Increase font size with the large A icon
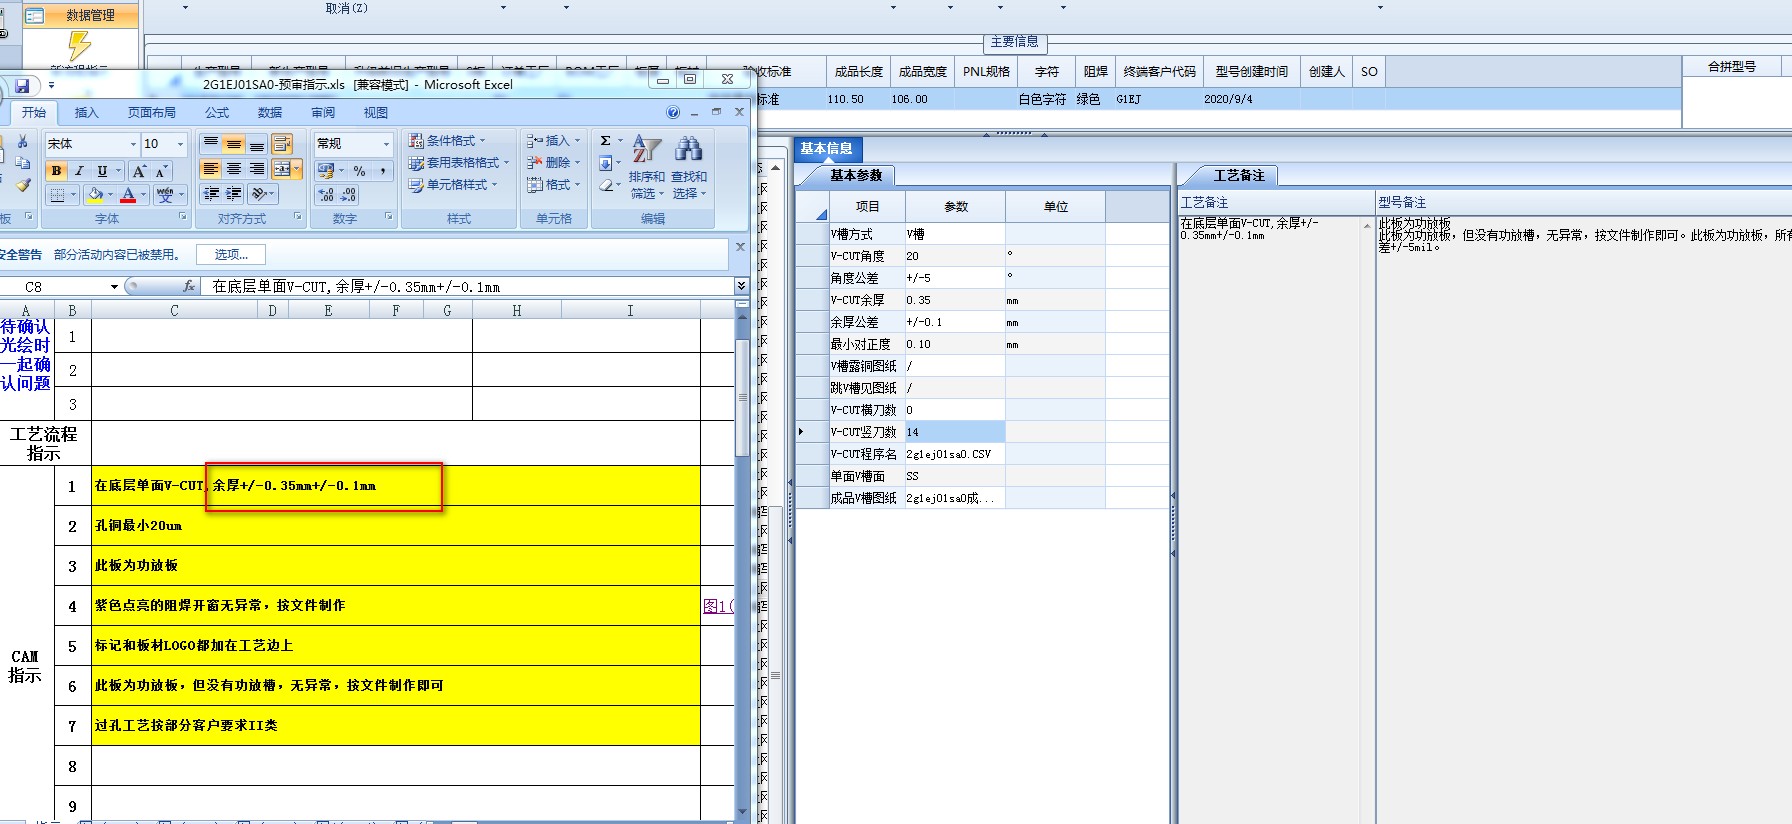1792x824 pixels. pos(140,171)
